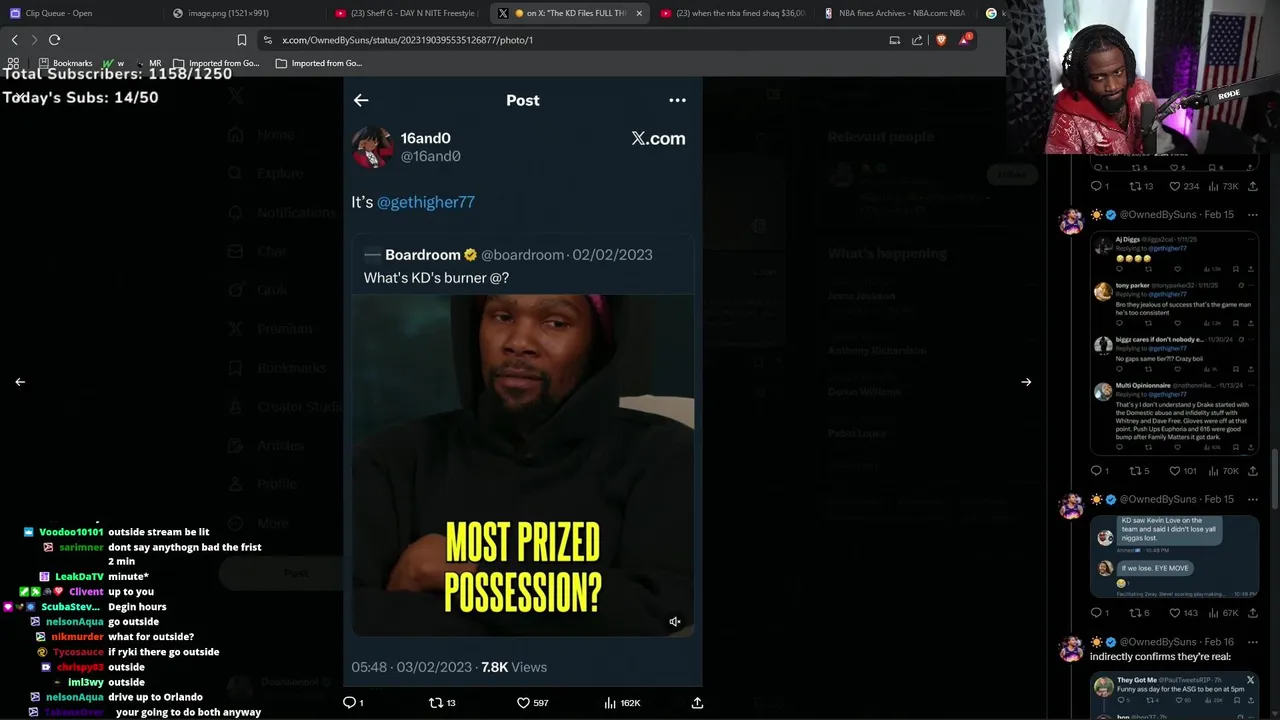Open replies via the comment icon

pyautogui.click(x=353, y=703)
